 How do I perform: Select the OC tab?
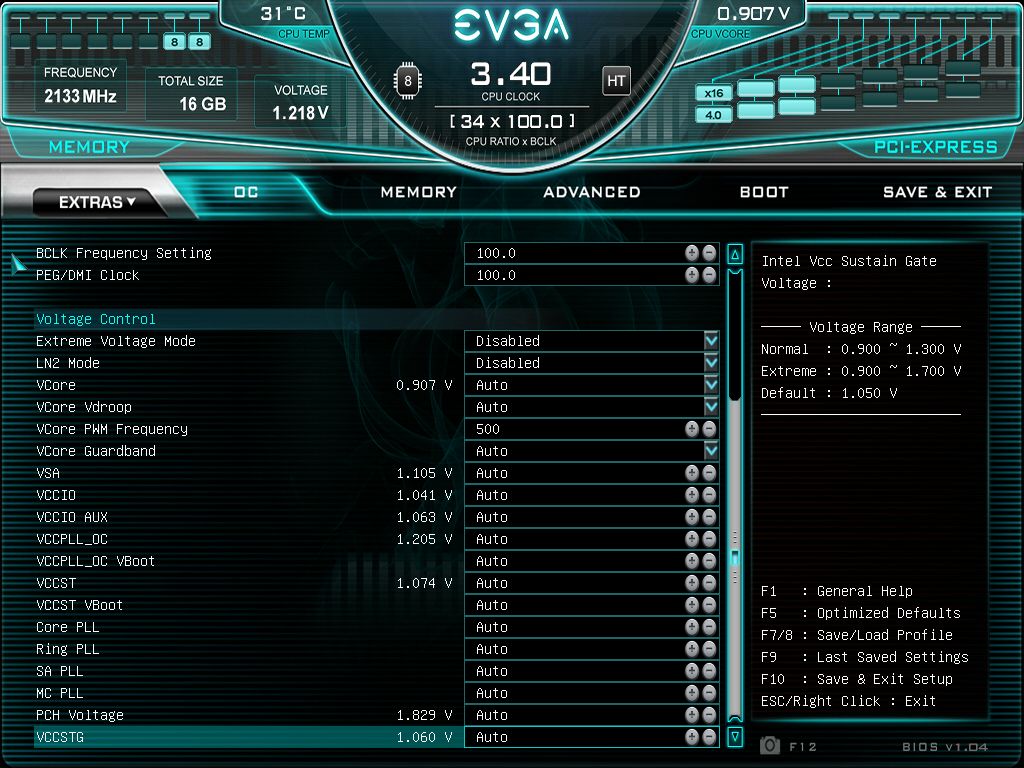pos(246,192)
